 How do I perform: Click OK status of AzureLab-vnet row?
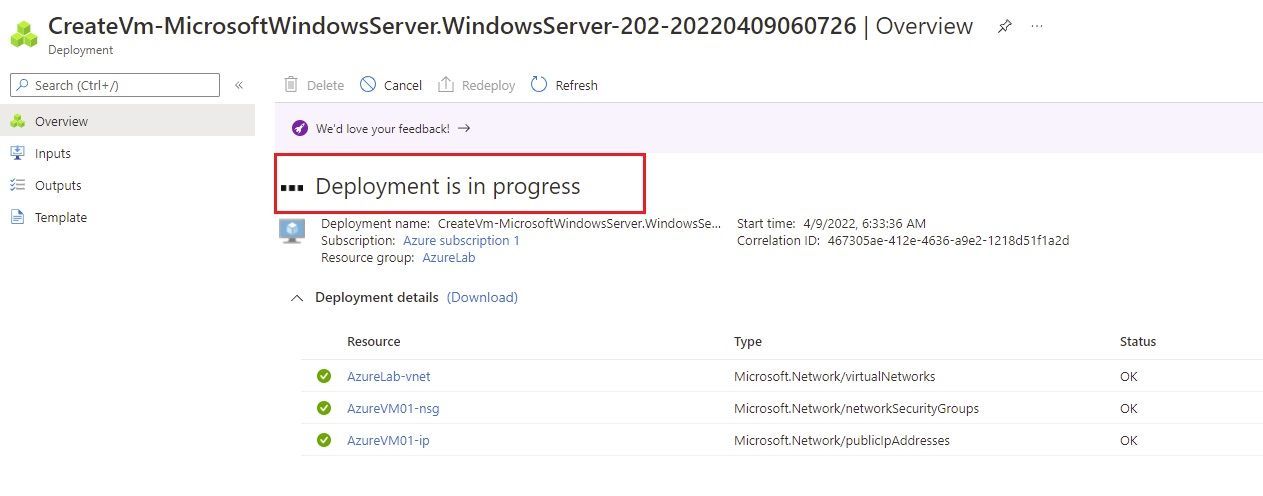click(x=1129, y=376)
